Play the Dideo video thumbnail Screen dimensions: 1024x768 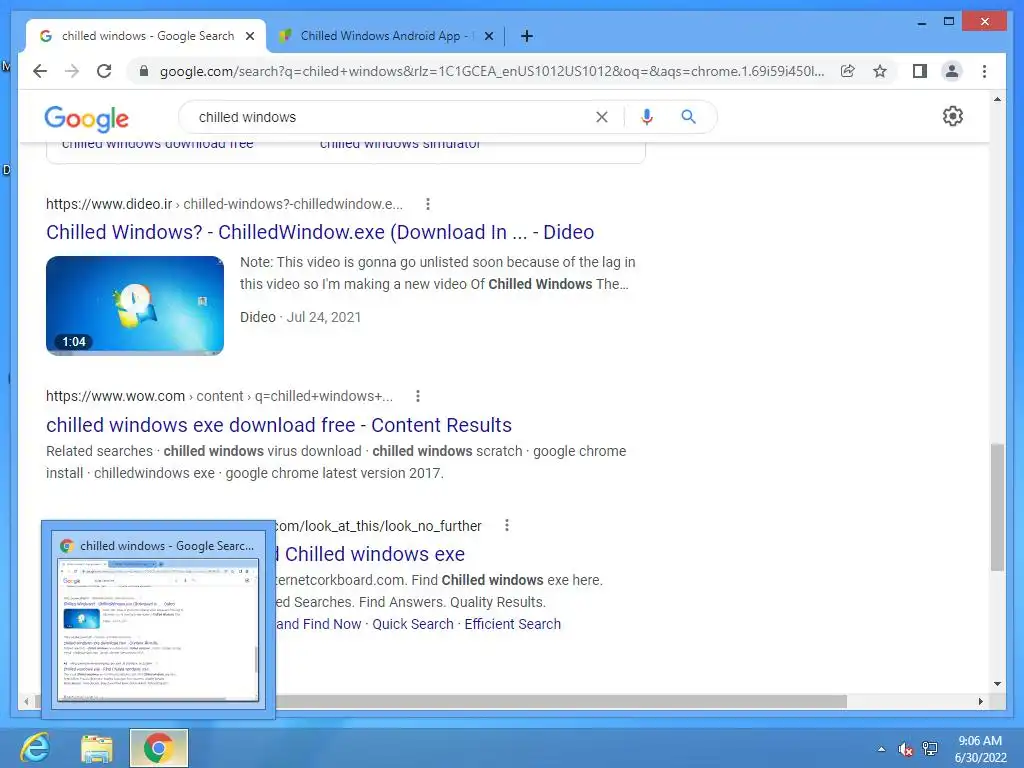[x=135, y=306]
